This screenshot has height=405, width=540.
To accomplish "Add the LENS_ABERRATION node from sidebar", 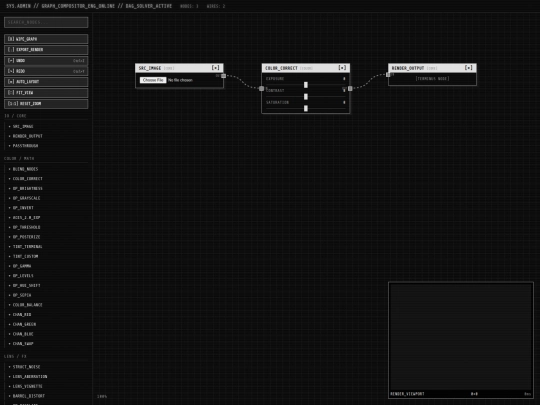I will click(x=46, y=376).
